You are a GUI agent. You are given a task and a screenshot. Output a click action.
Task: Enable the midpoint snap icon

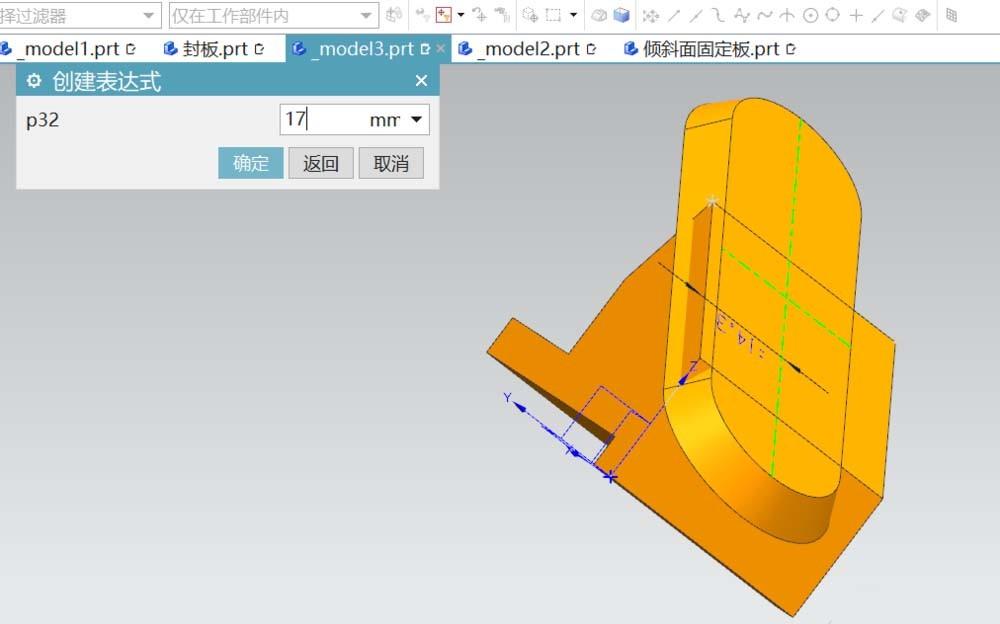click(x=697, y=13)
